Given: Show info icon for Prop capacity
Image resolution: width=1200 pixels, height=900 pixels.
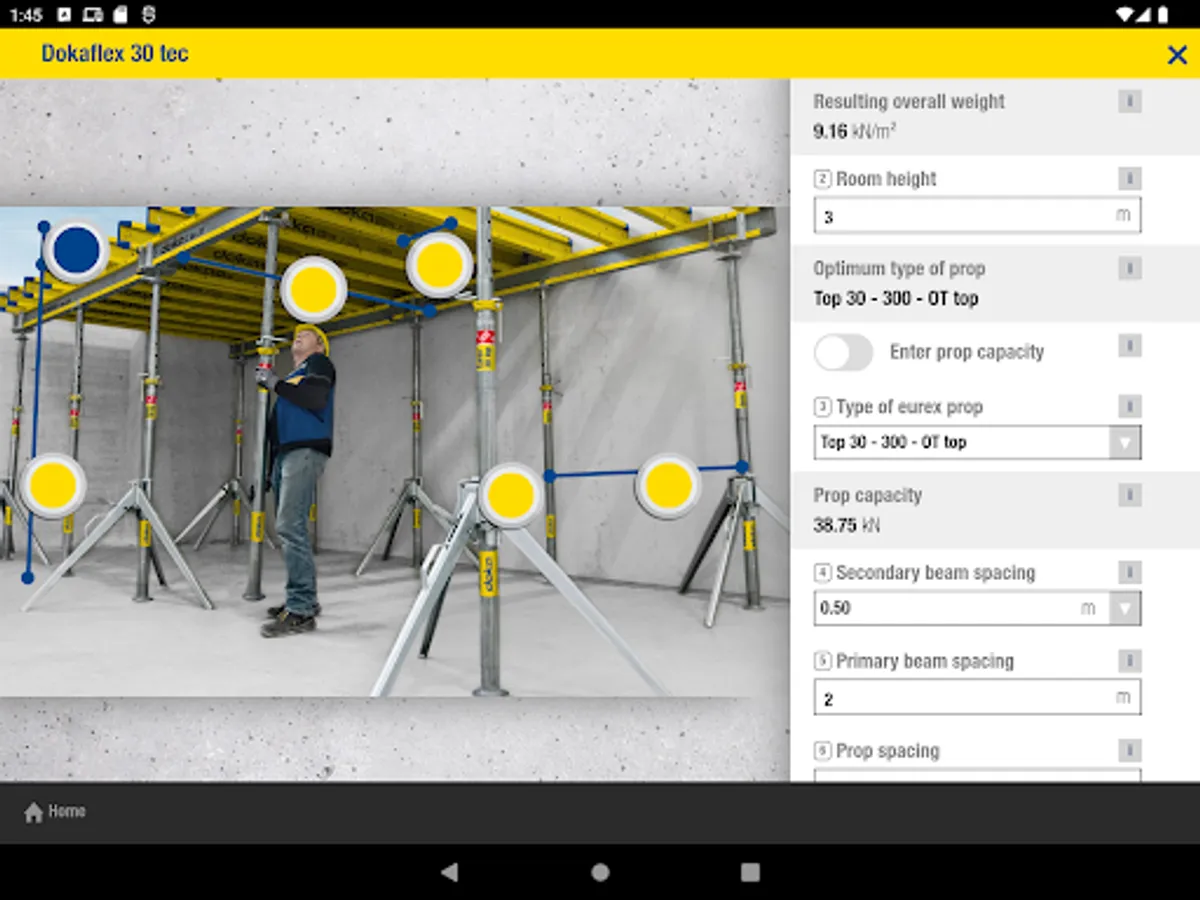Looking at the screenshot, I should pyautogui.click(x=1129, y=494).
